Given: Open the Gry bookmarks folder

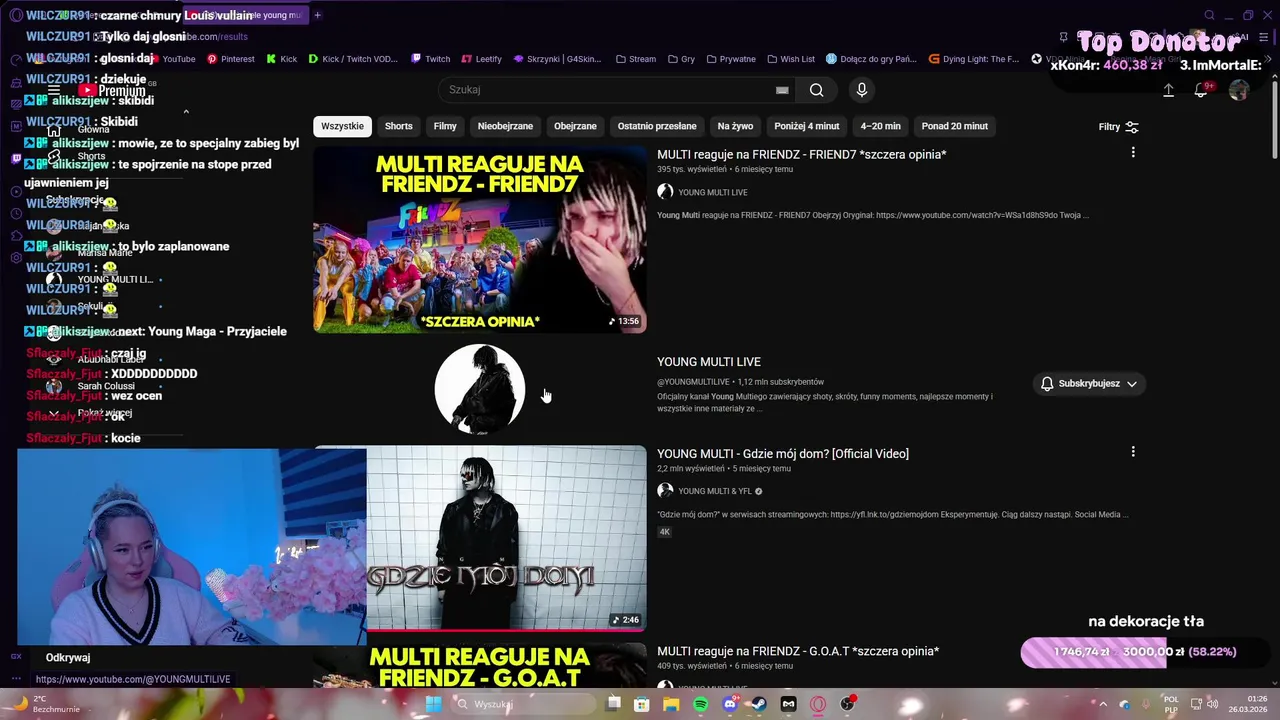Looking at the screenshot, I should click(x=680, y=59).
